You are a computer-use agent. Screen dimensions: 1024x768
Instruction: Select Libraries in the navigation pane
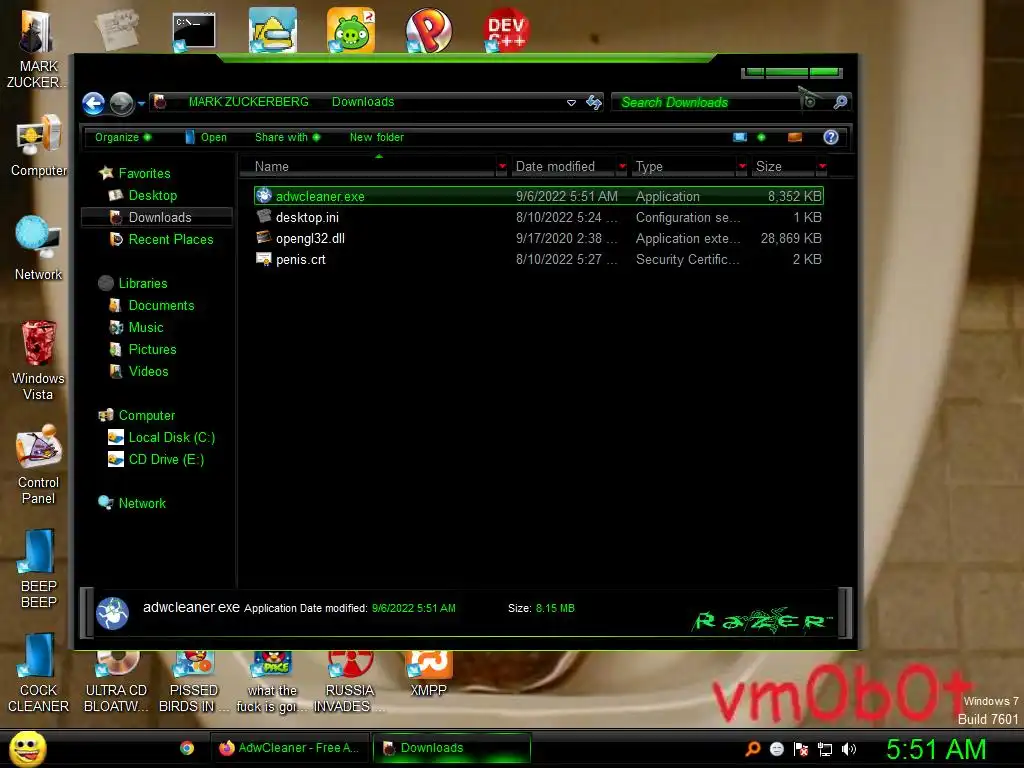pos(133,283)
